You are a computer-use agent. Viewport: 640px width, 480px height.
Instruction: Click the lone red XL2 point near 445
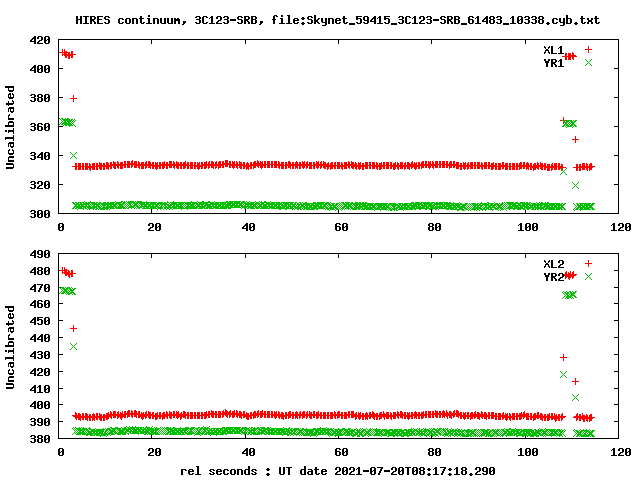(x=73, y=329)
